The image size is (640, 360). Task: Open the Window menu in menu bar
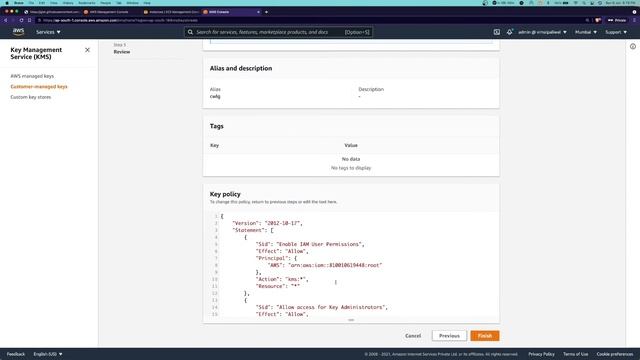click(132, 3)
